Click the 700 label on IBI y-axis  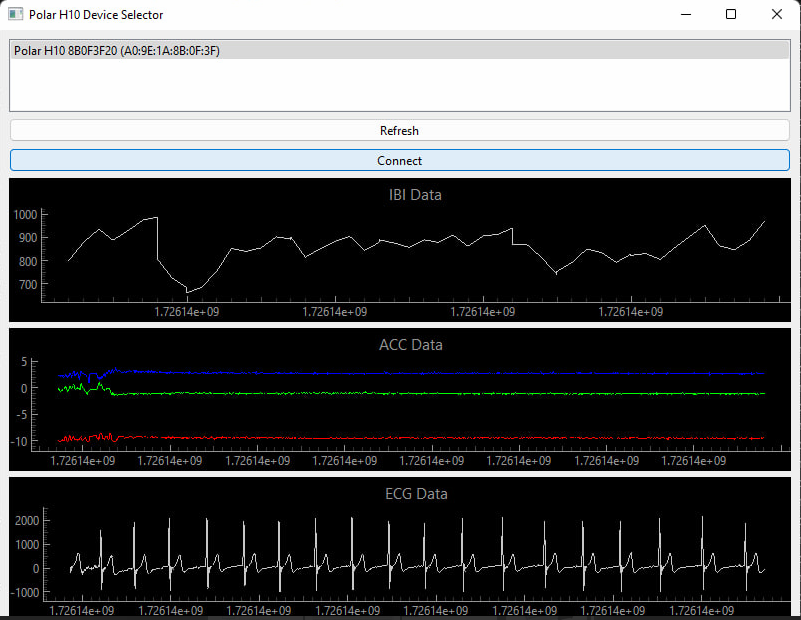(x=28, y=285)
